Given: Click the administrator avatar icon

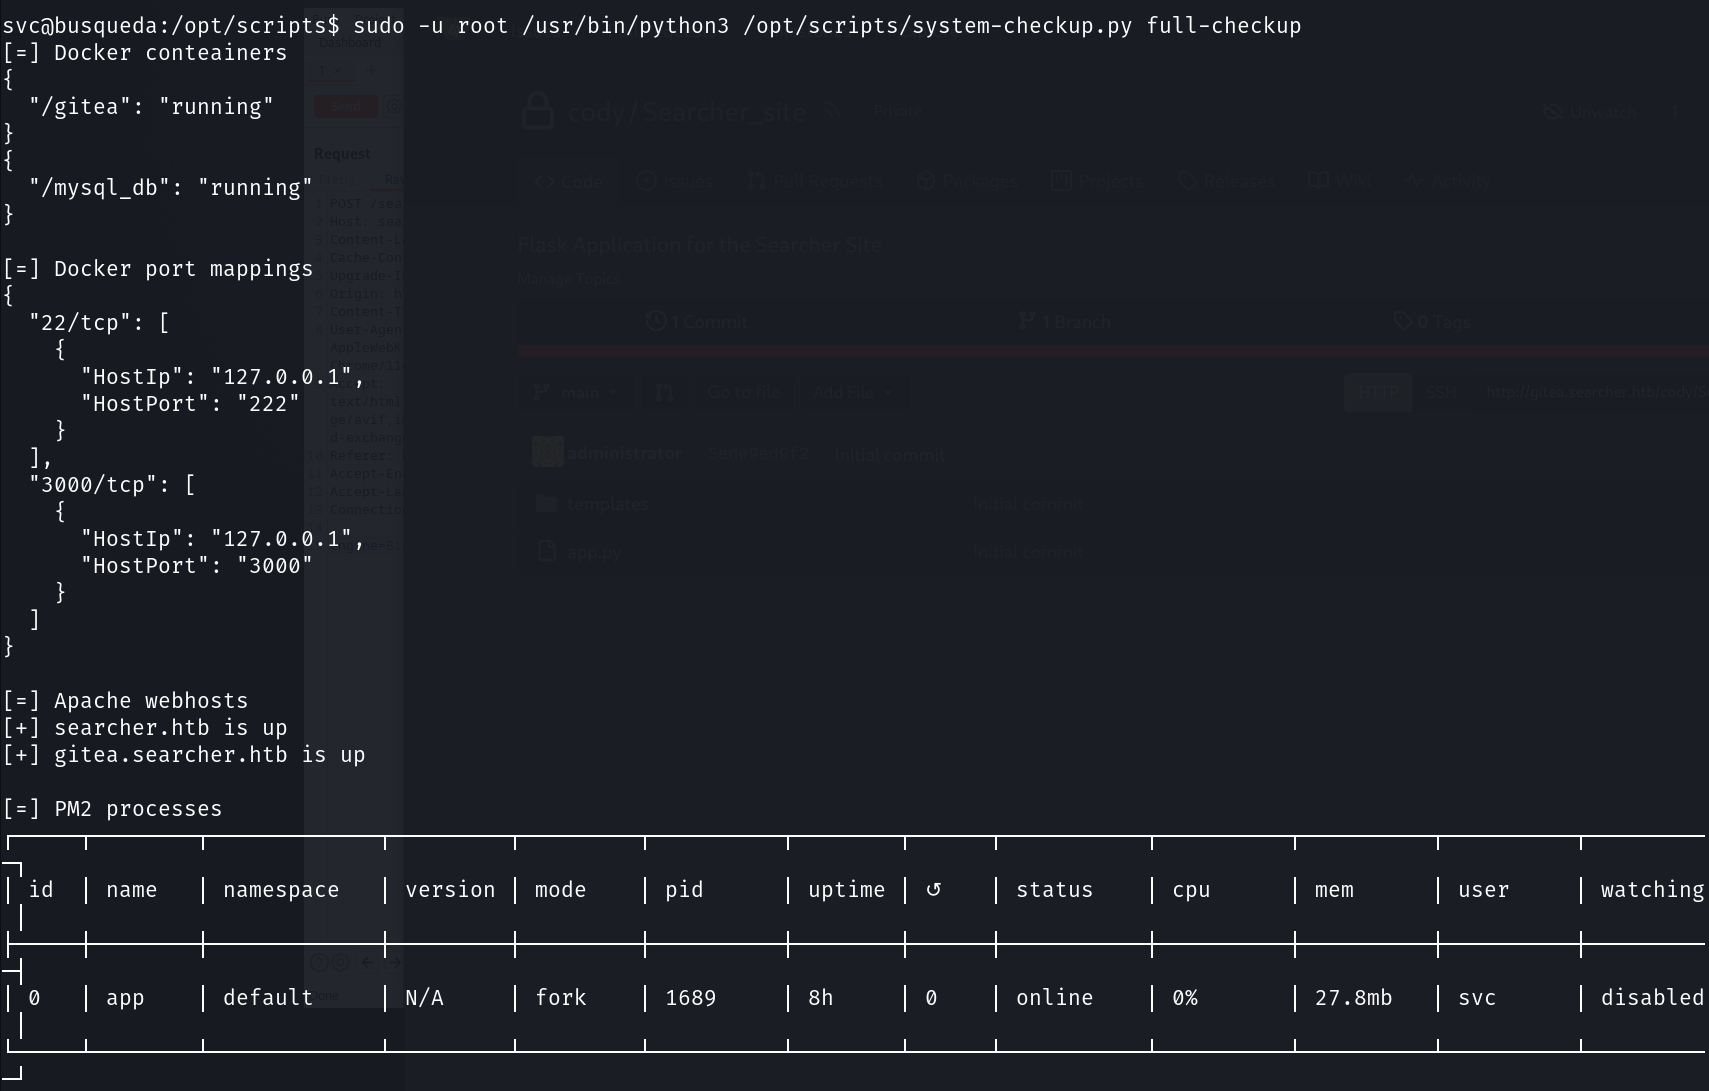Looking at the screenshot, I should (x=547, y=453).
